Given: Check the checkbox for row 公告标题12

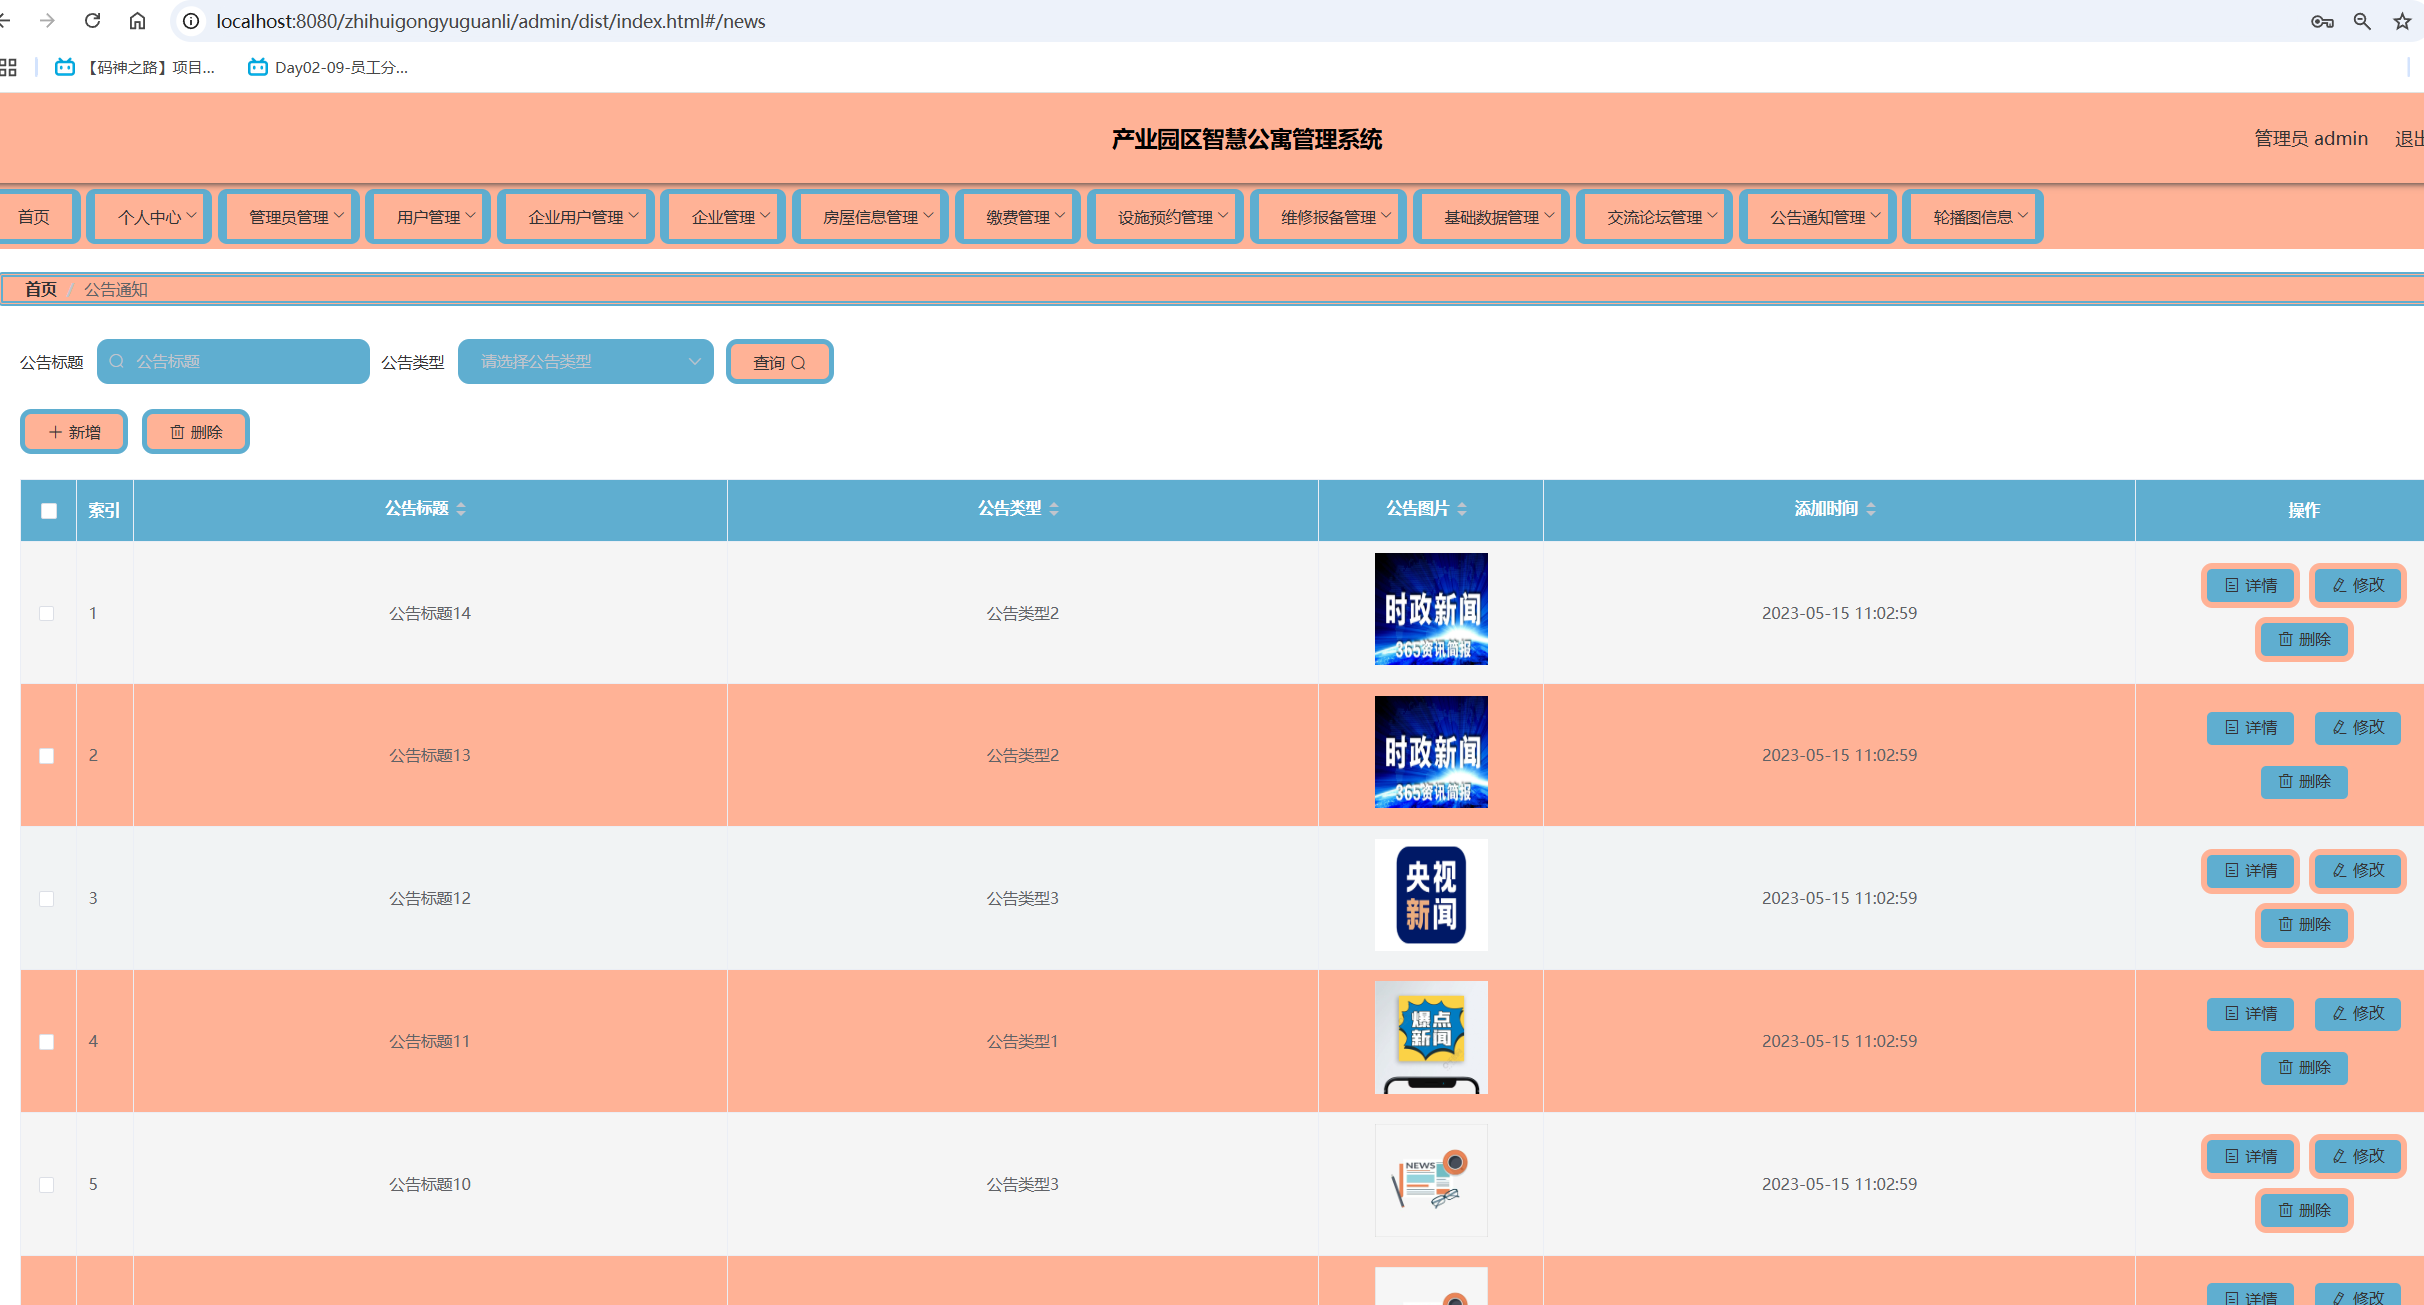Looking at the screenshot, I should [46, 899].
